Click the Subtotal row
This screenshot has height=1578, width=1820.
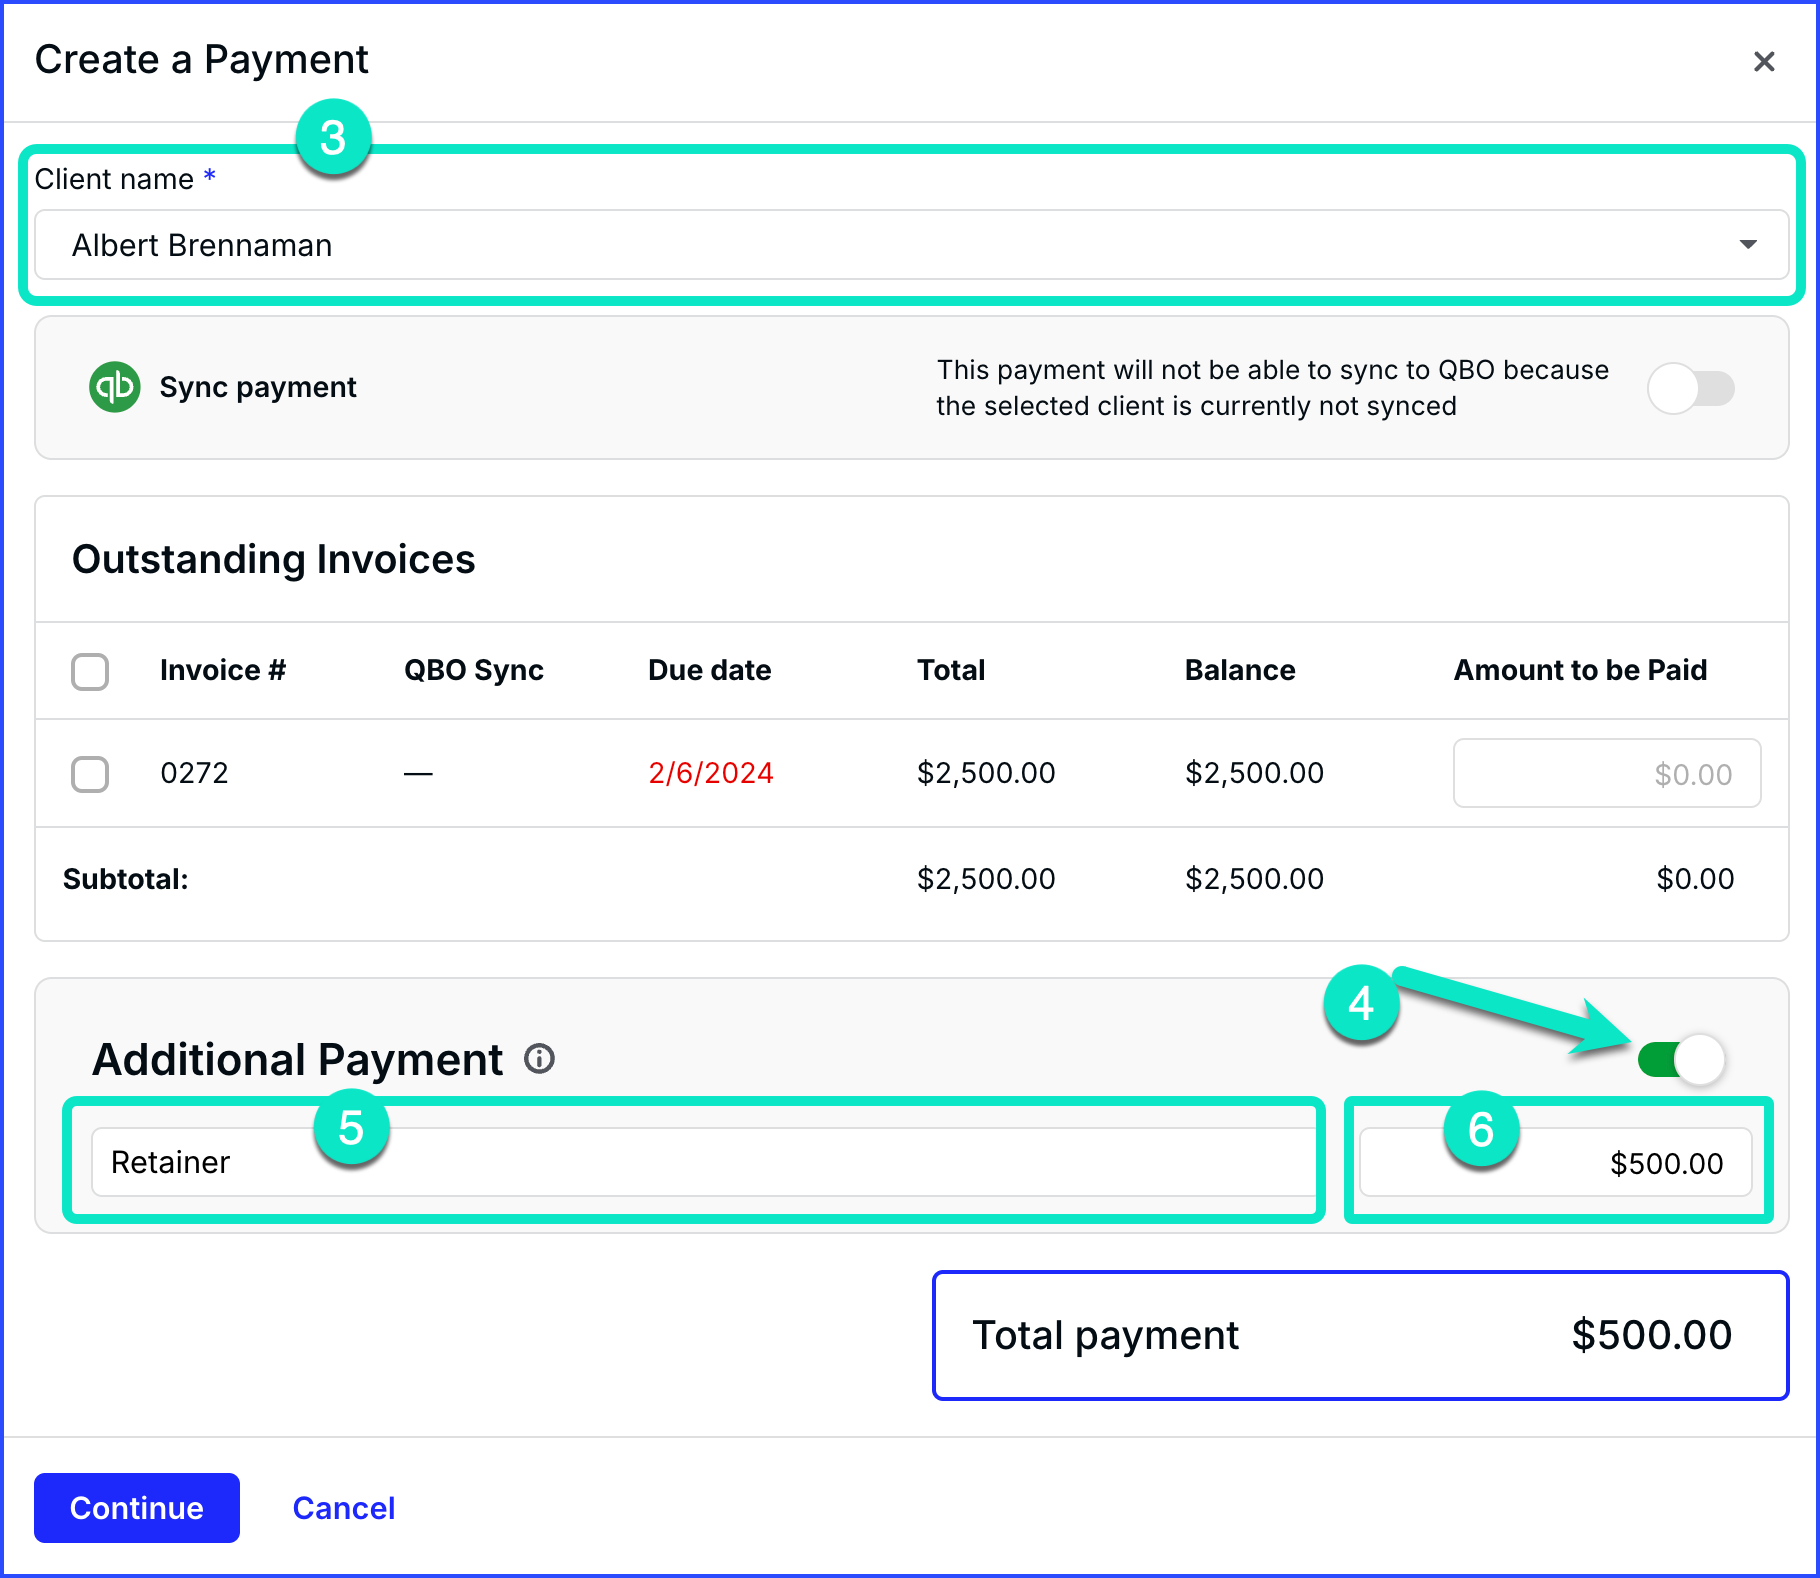(125, 879)
